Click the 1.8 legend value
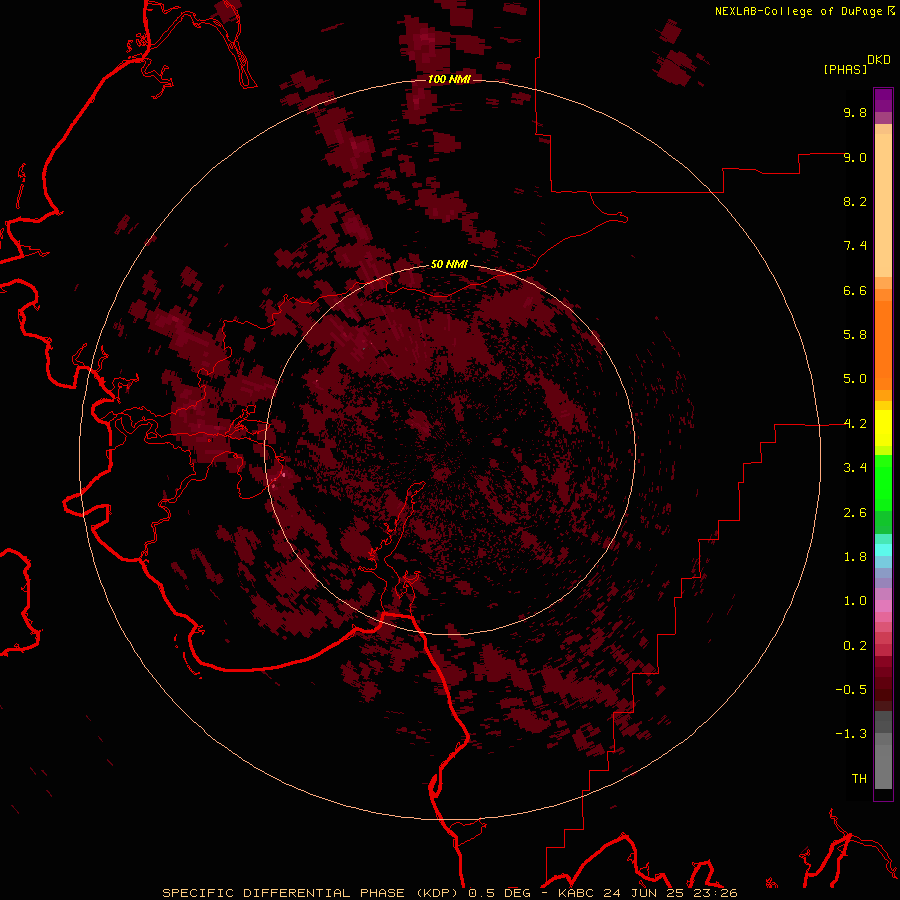 coord(855,557)
